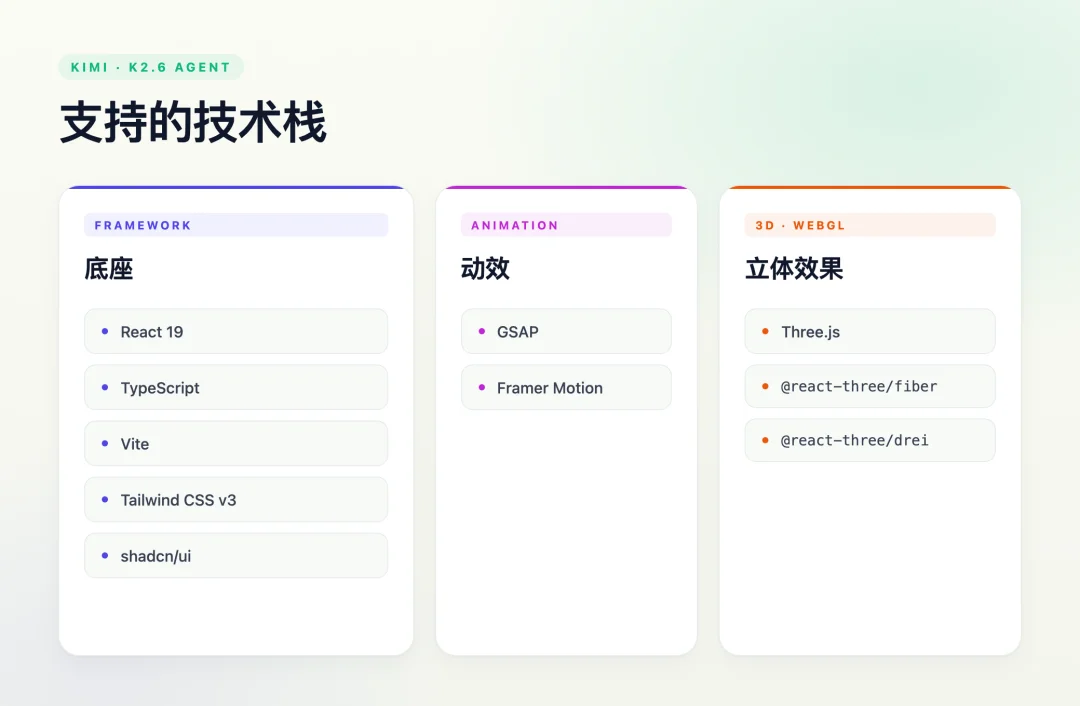Click the 动效 card heading
Viewport: 1080px width, 706px height.
(485, 268)
